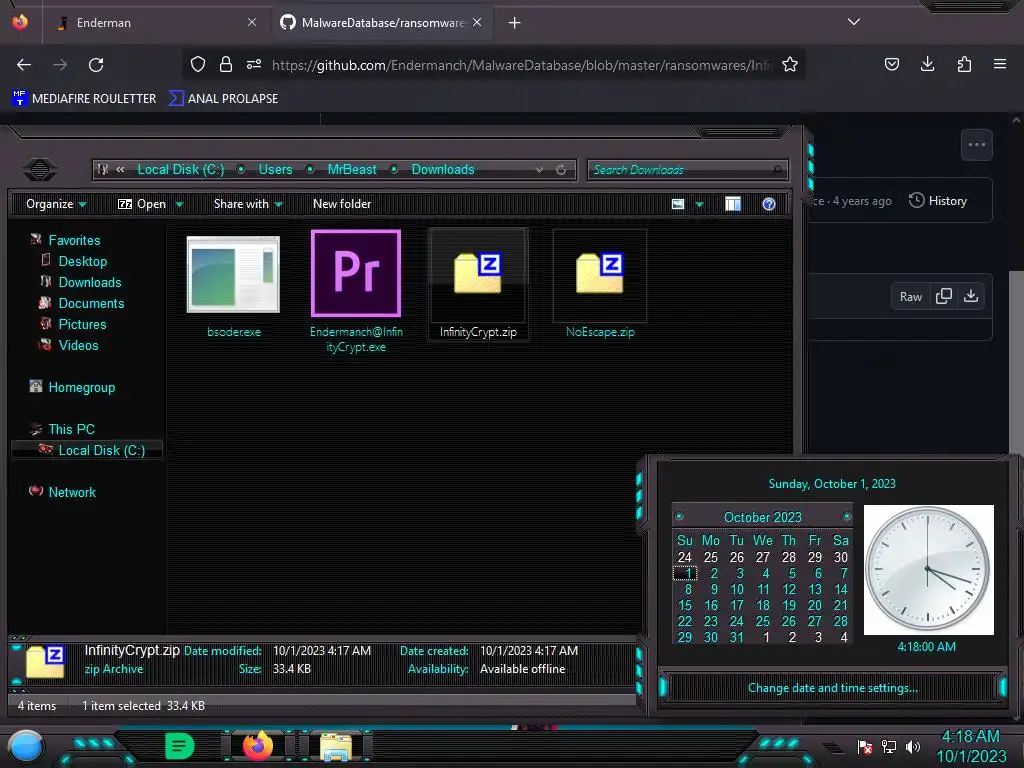Click the Search Downloads field
The width and height of the screenshot is (1024, 768).
click(x=687, y=170)
